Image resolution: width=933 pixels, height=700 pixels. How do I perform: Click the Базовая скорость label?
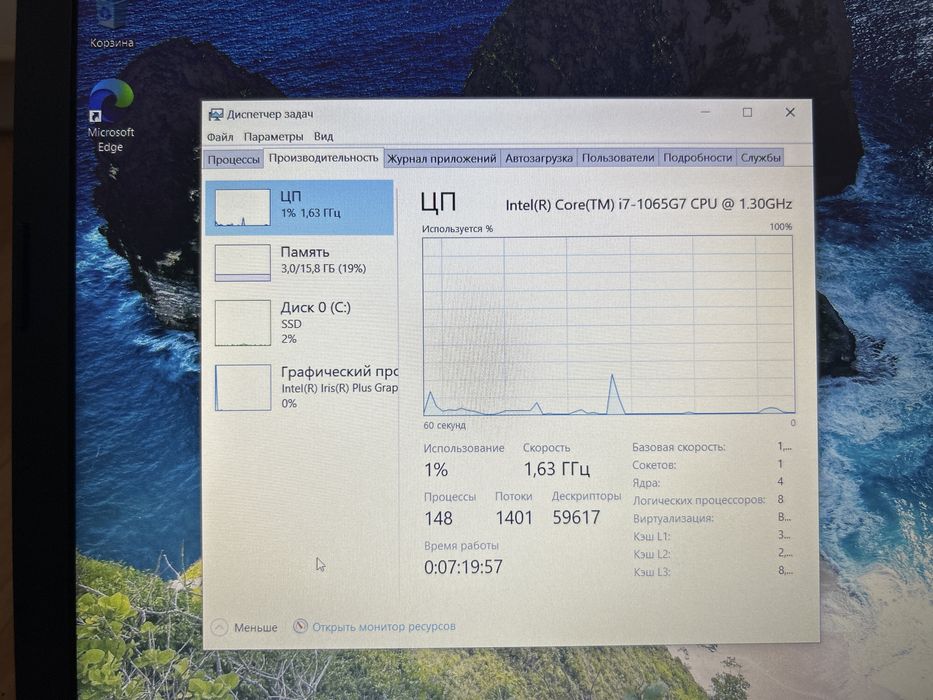[678, 447]
